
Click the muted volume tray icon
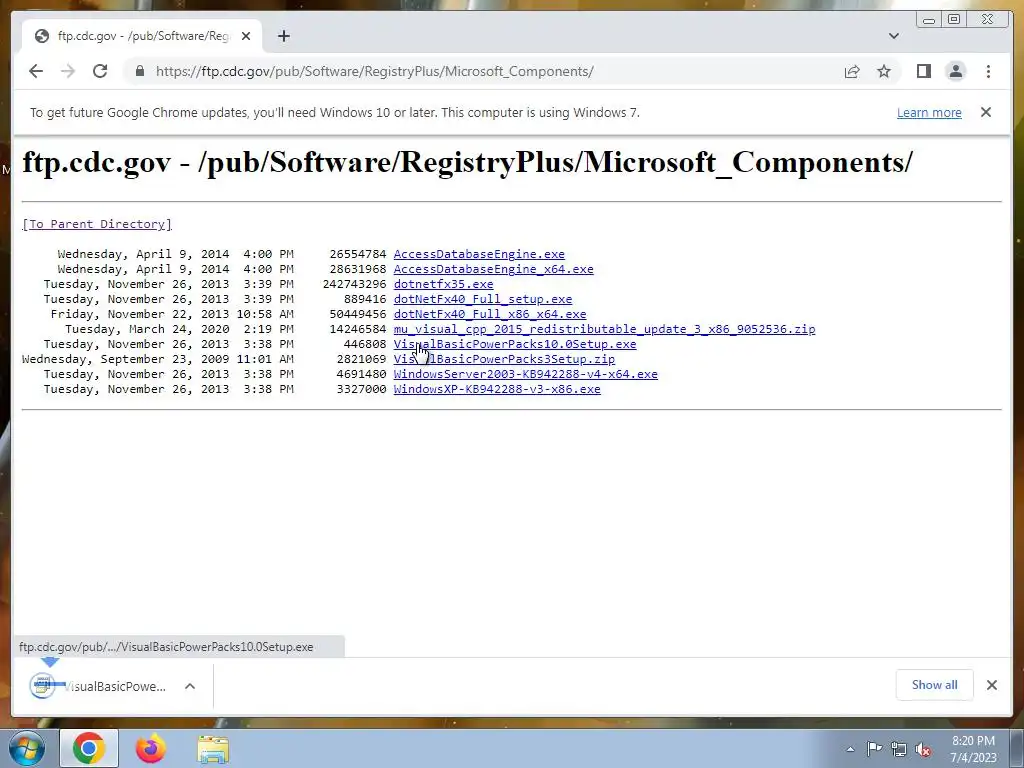click(x=923, y=750)
